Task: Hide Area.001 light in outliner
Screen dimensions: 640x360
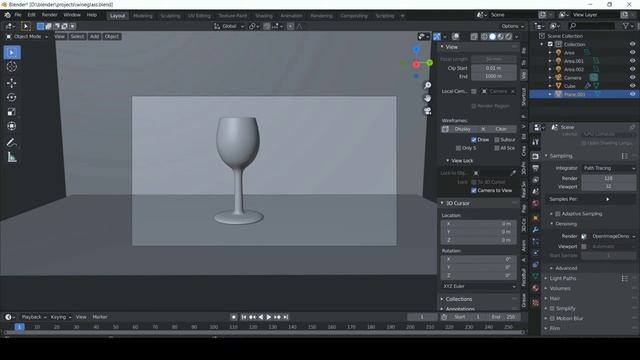Action: (x=632, y=61)
